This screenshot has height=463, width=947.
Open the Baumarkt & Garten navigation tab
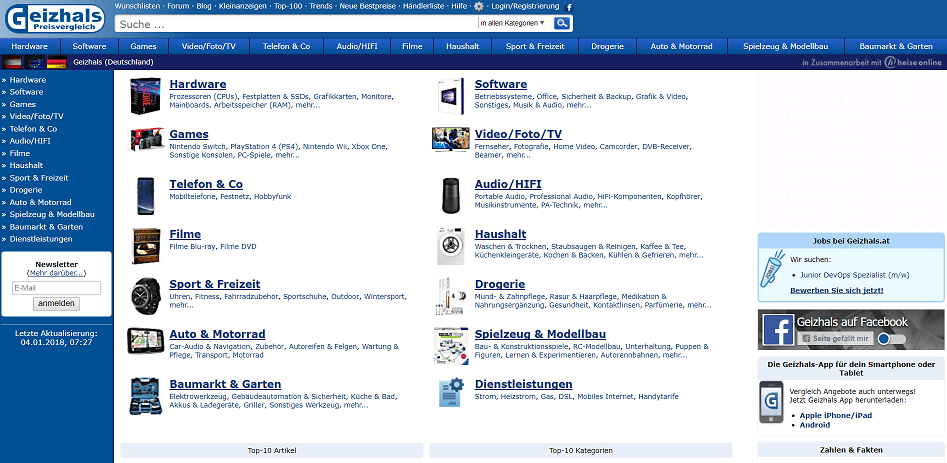(896, 46)
